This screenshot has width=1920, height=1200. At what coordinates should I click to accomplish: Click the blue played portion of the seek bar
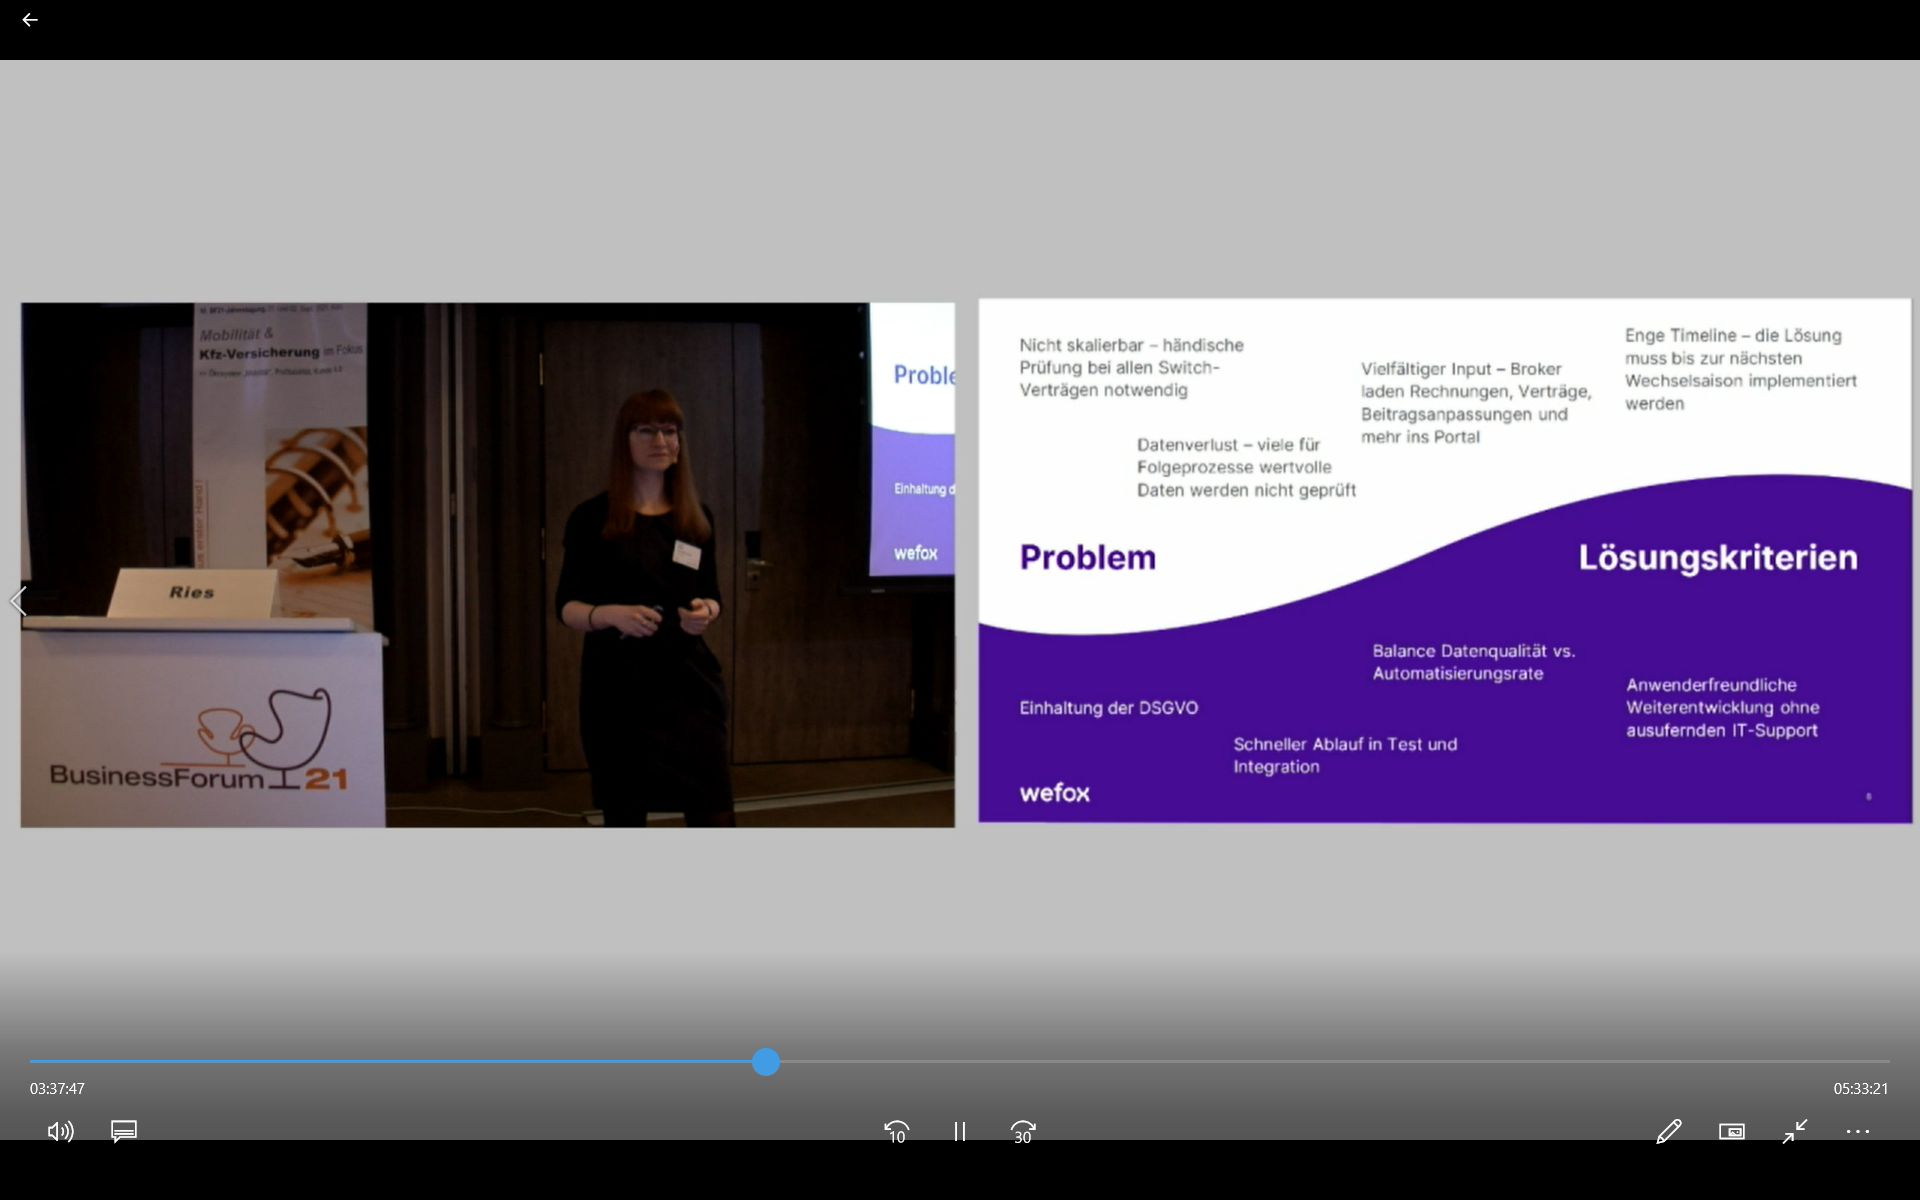tap(400, 1062)
